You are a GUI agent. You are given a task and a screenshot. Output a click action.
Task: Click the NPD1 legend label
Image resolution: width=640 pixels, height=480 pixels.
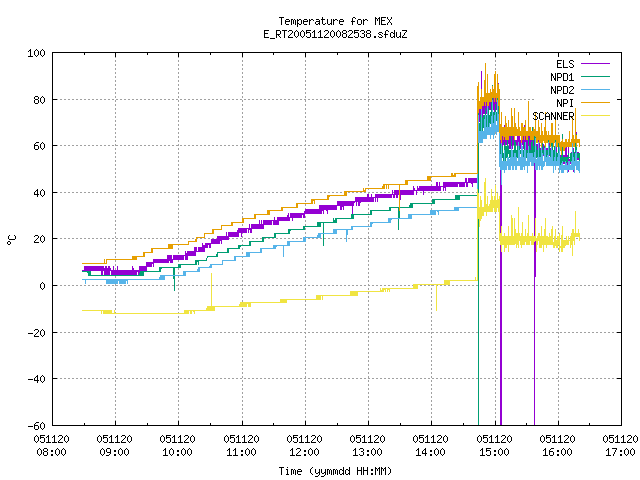coord(562,77)
